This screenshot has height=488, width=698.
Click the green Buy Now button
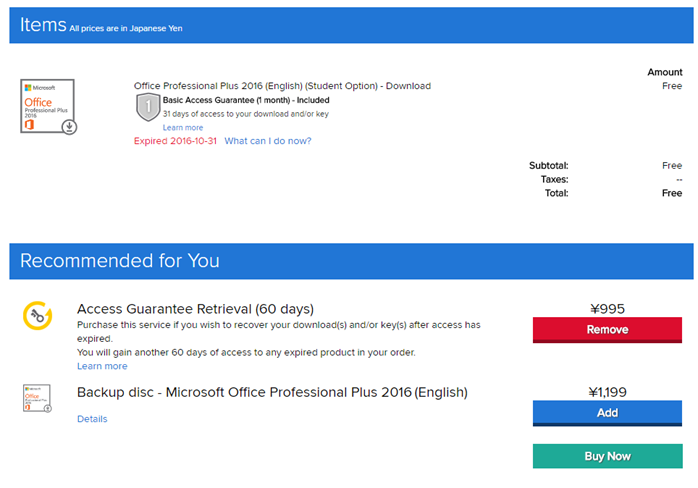pos(607,456)
